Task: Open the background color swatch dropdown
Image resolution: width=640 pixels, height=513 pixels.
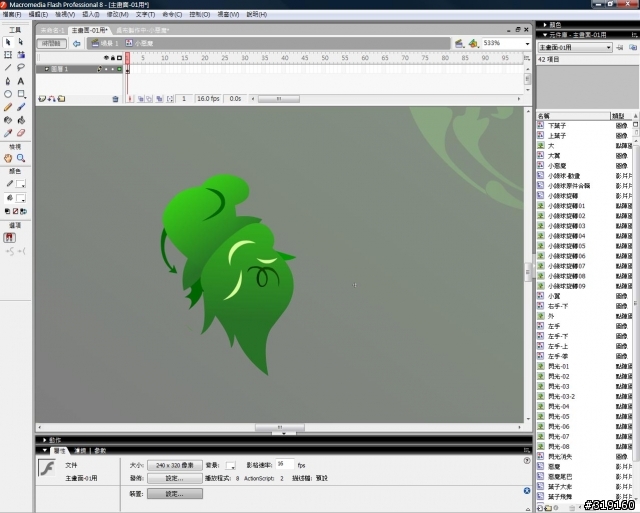Action: point(231,465)
